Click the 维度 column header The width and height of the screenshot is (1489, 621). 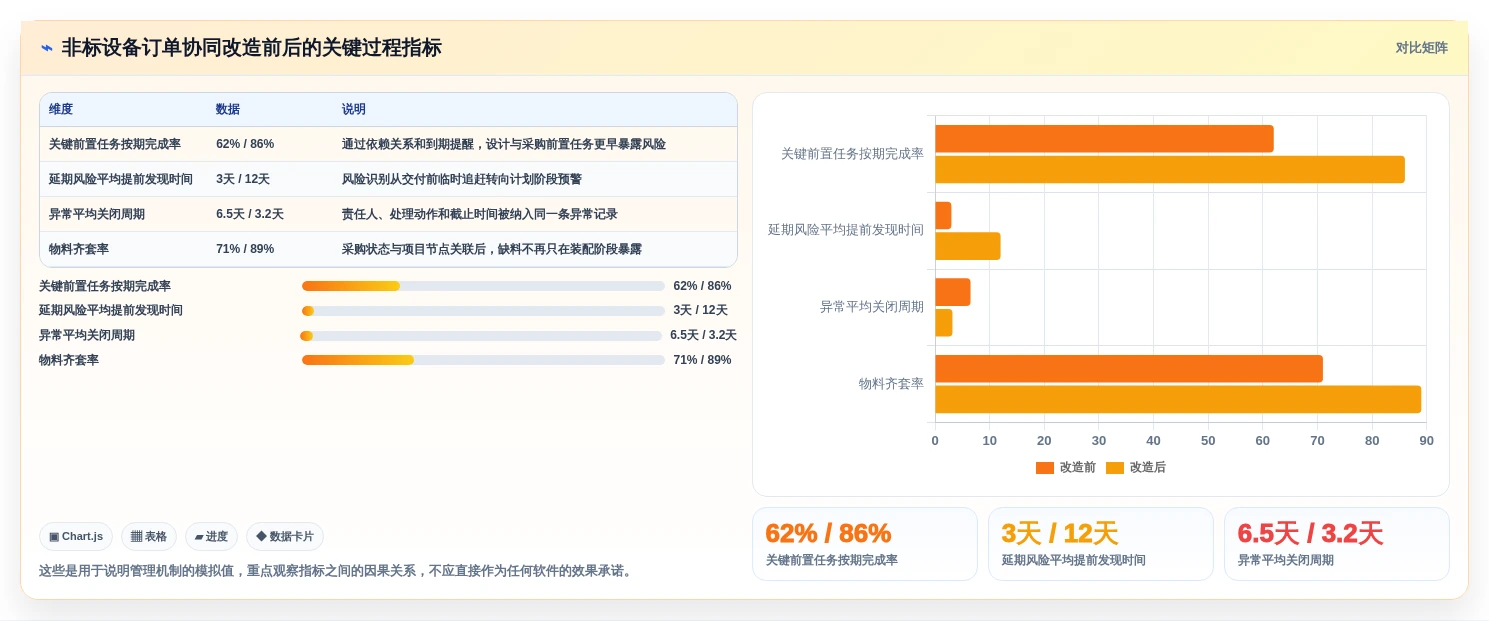pos(61,109)
